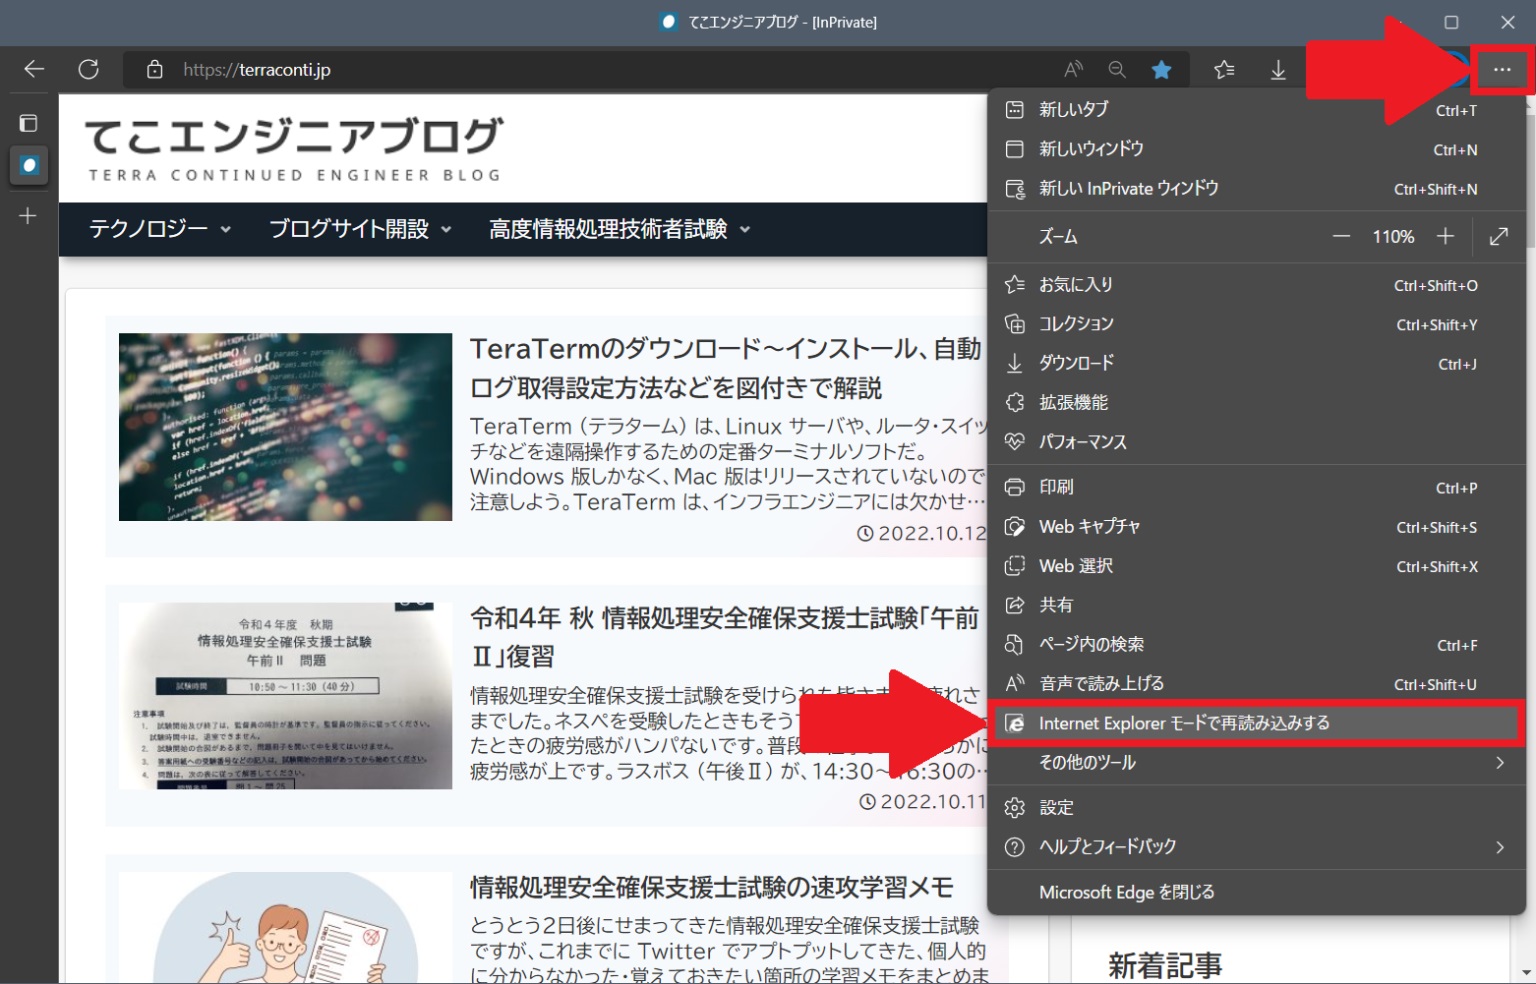
Task: Expand the テクノロジー navigation dropdown
Action: [158, 229]
